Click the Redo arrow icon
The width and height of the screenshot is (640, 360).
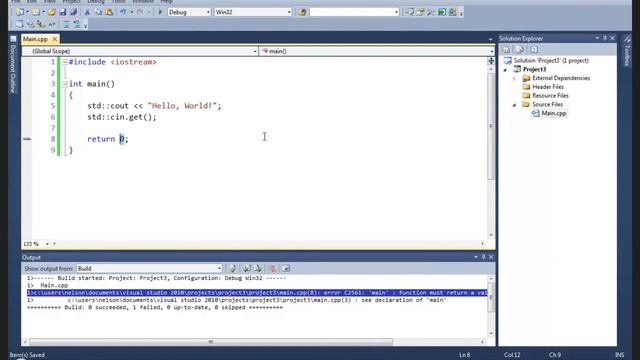tap(140, 12)
